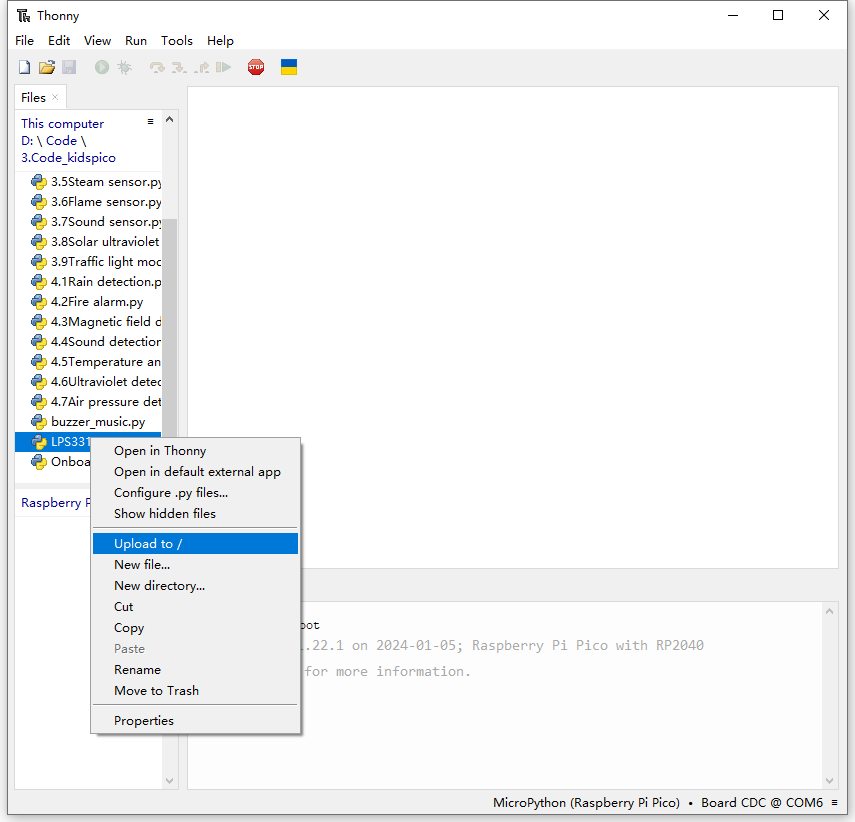Click shell scrollbar down arrow

(x=829, y=781)
